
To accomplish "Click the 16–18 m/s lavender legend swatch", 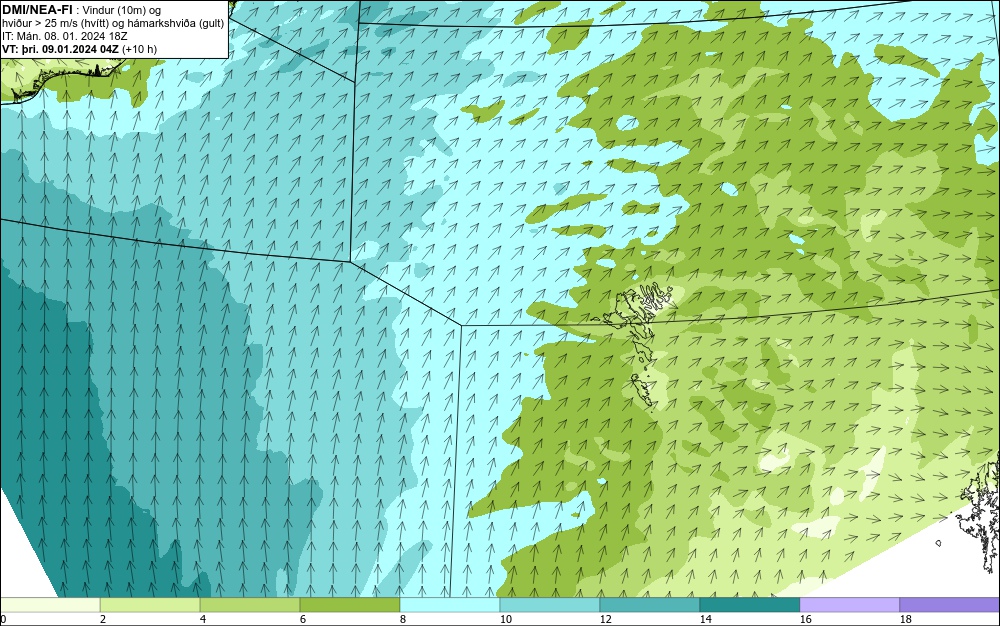I will point(849,604).
